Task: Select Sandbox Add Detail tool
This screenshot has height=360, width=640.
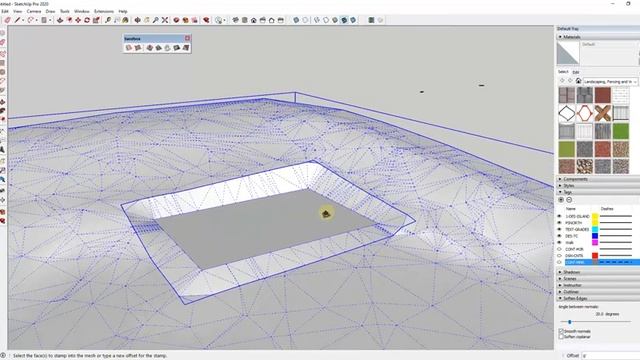Action: (177, 48)
